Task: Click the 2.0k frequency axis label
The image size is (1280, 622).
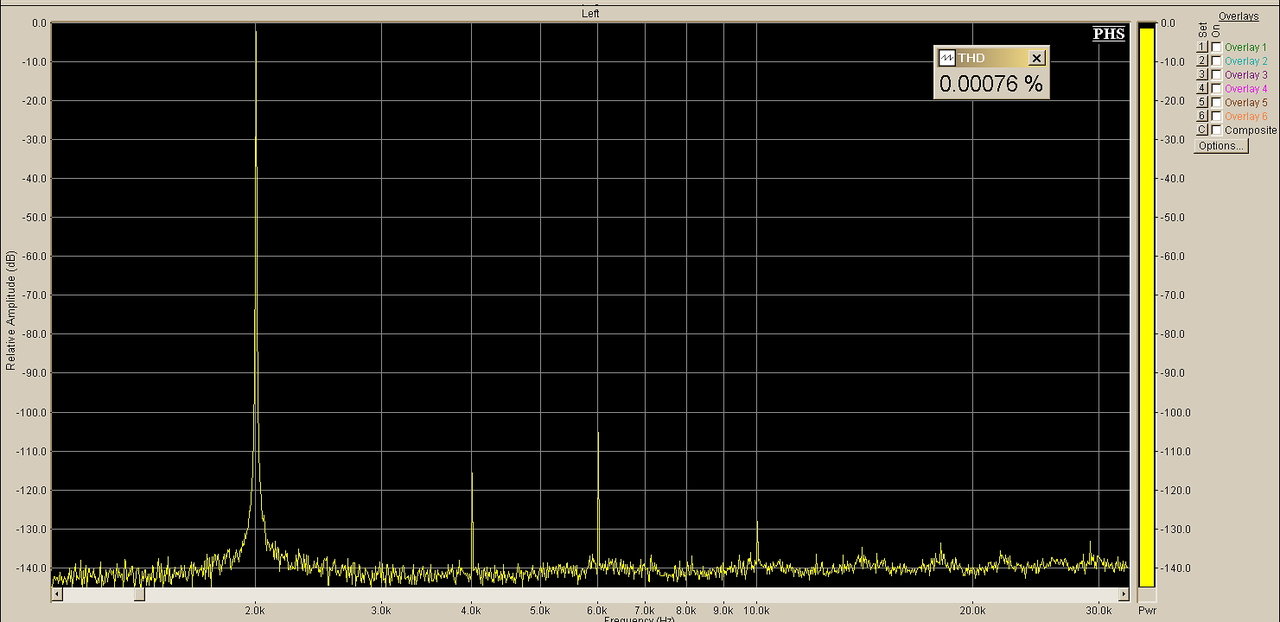Action: [256, 609]
